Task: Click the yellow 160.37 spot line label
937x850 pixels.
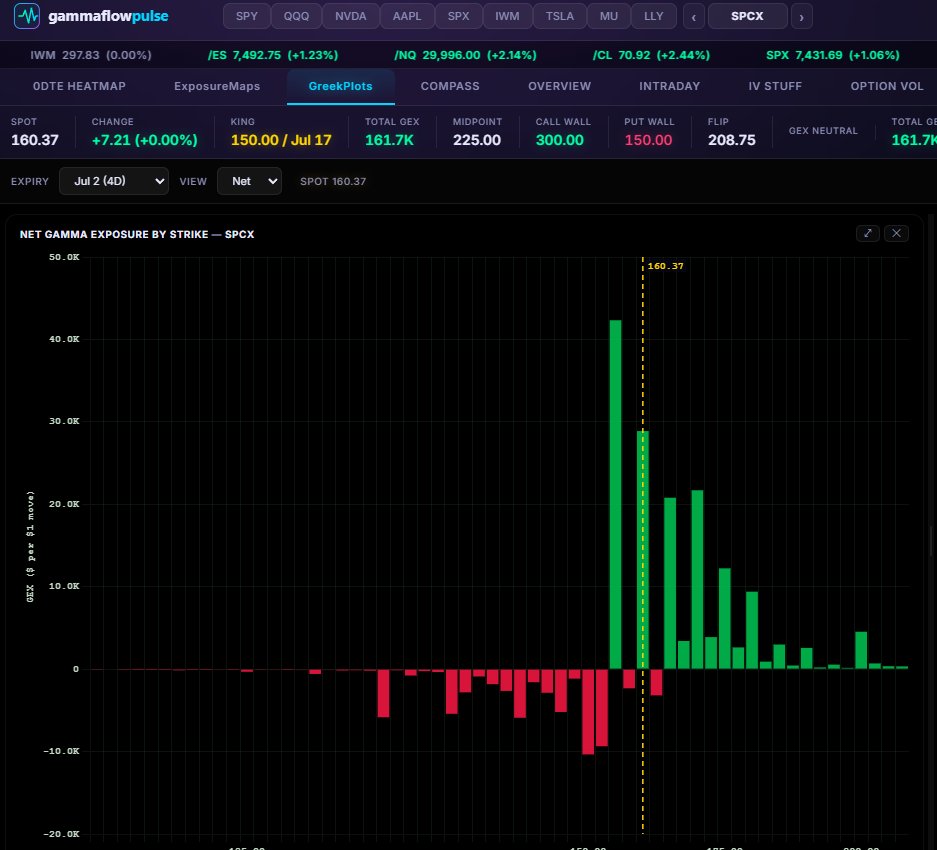Action: pyautogui.click(x=665, y=266)
